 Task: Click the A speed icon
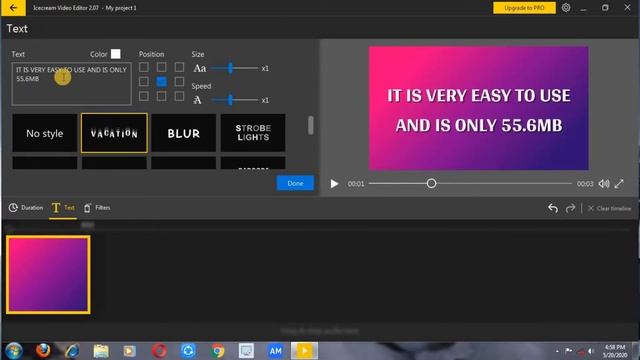click(198, 100)
